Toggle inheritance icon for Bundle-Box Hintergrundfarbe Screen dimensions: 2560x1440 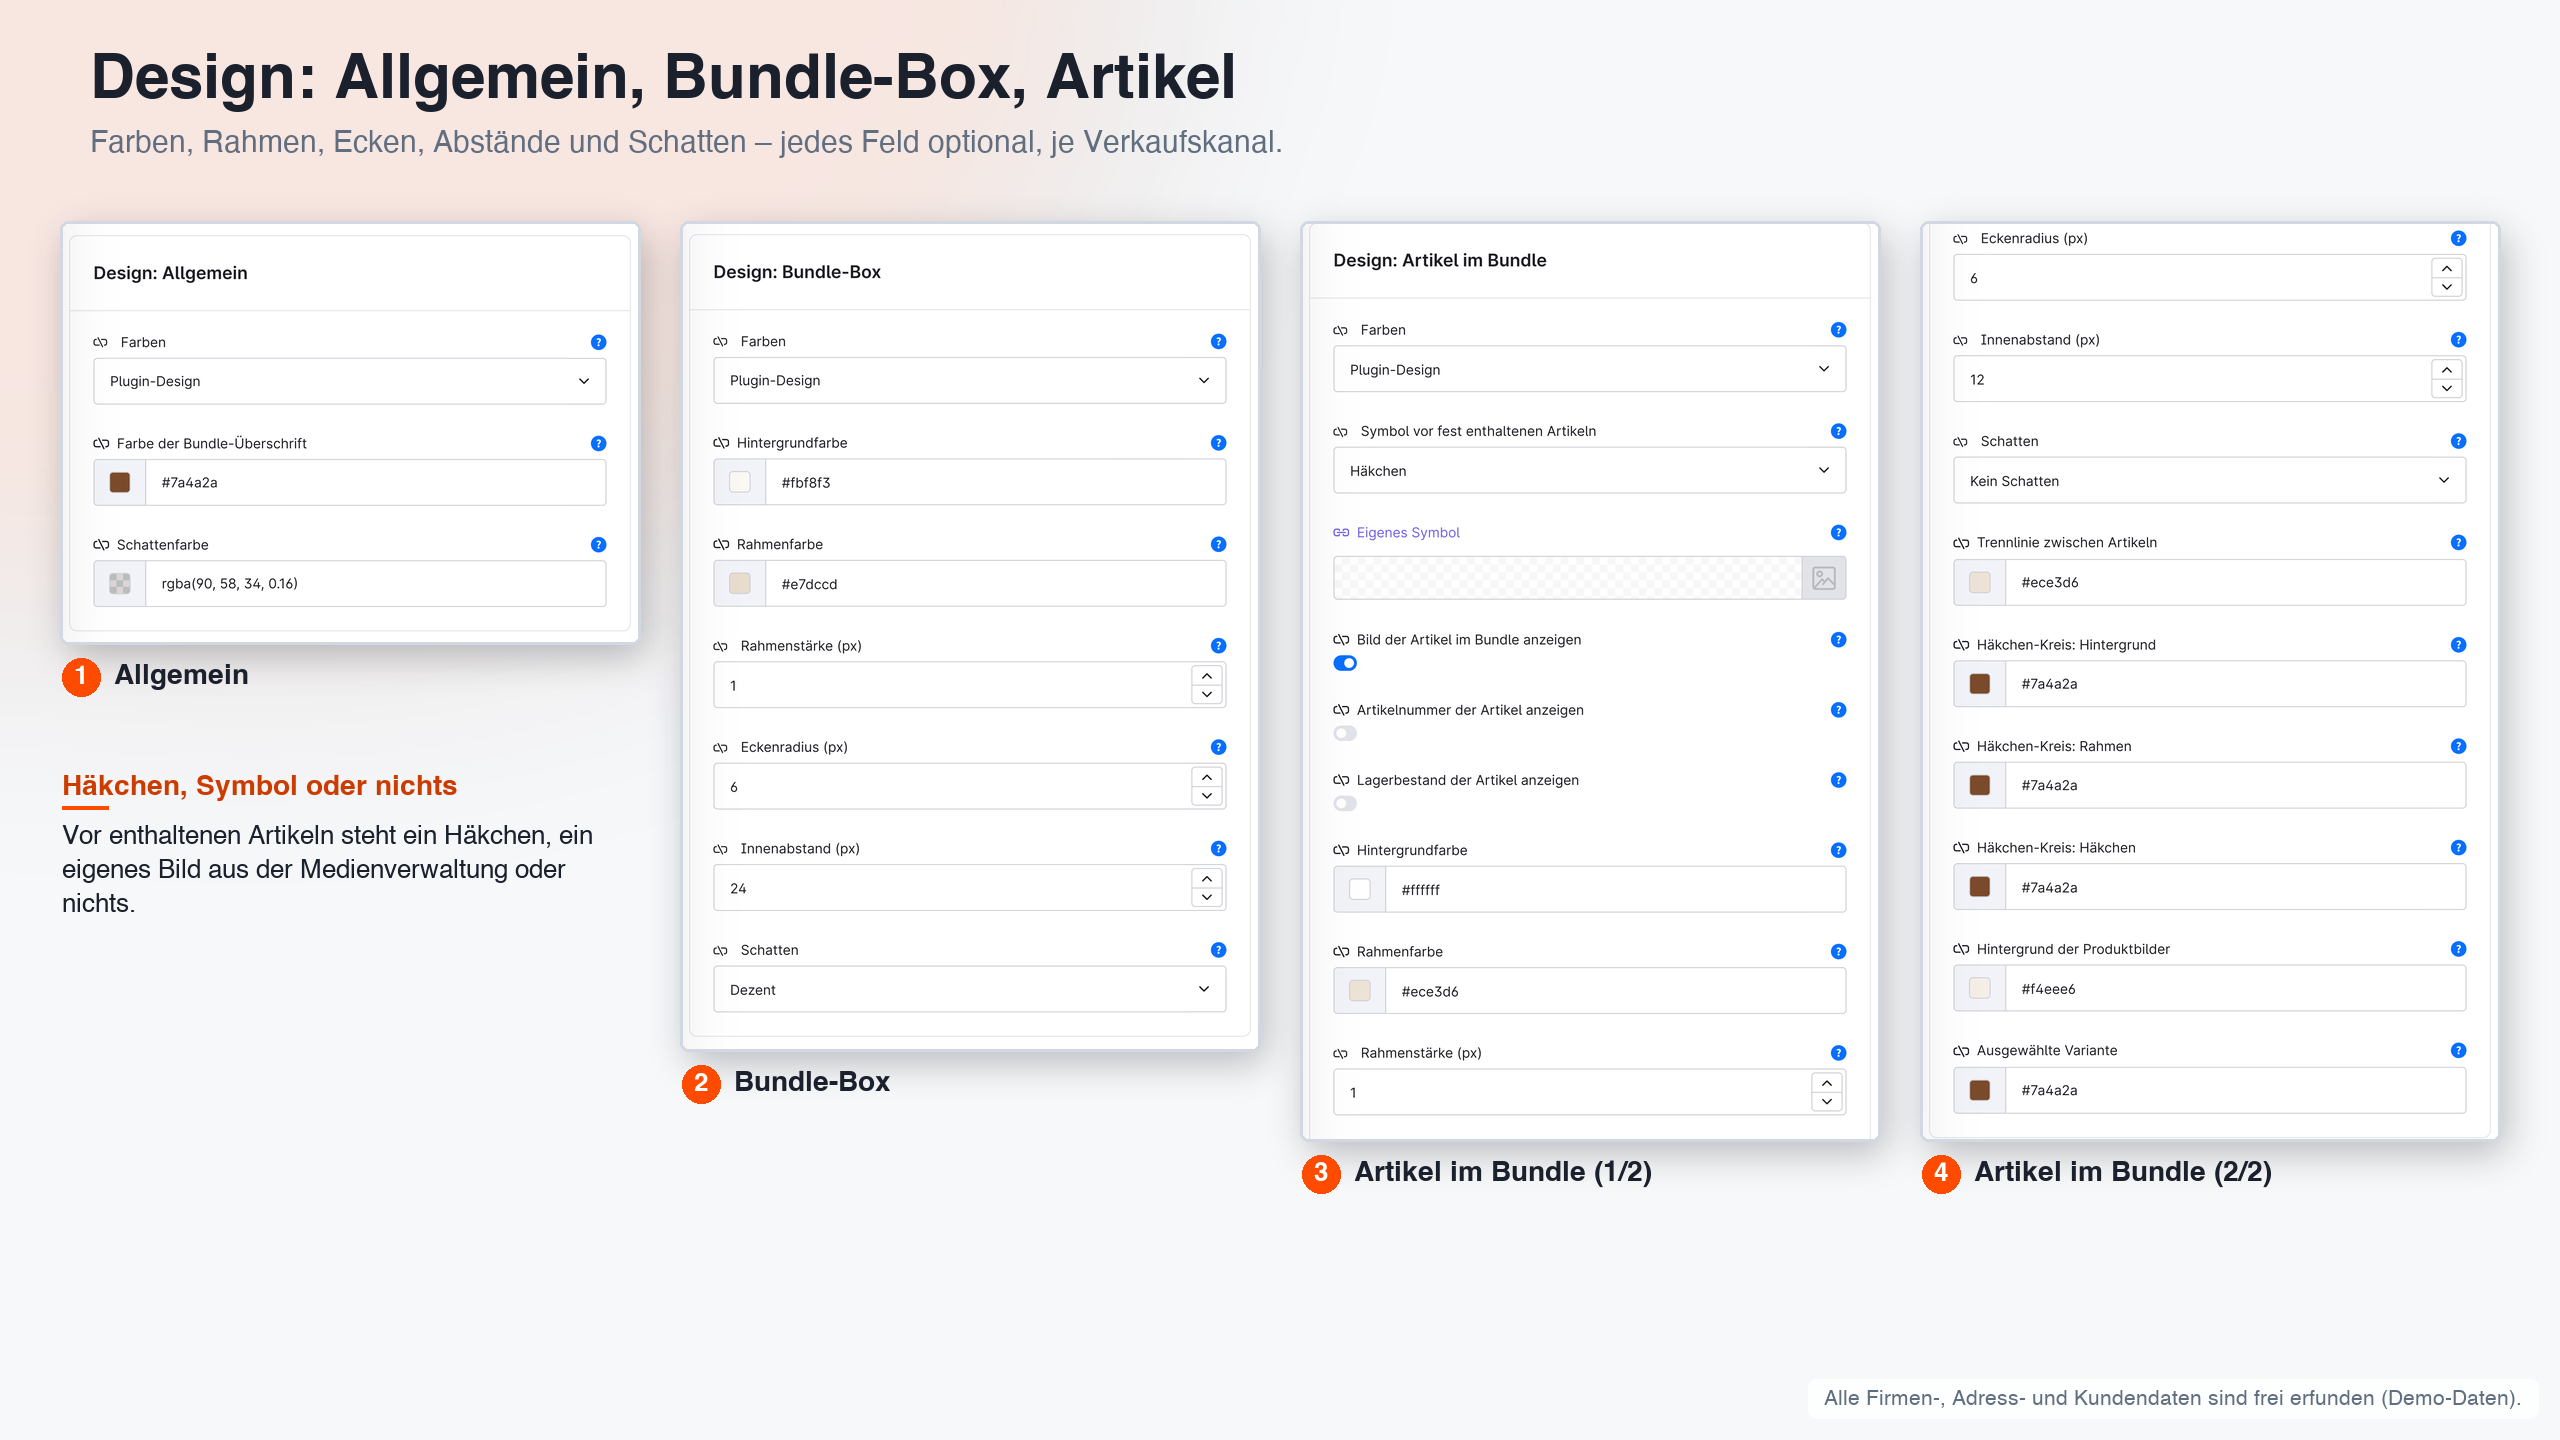tap(721, 442)
